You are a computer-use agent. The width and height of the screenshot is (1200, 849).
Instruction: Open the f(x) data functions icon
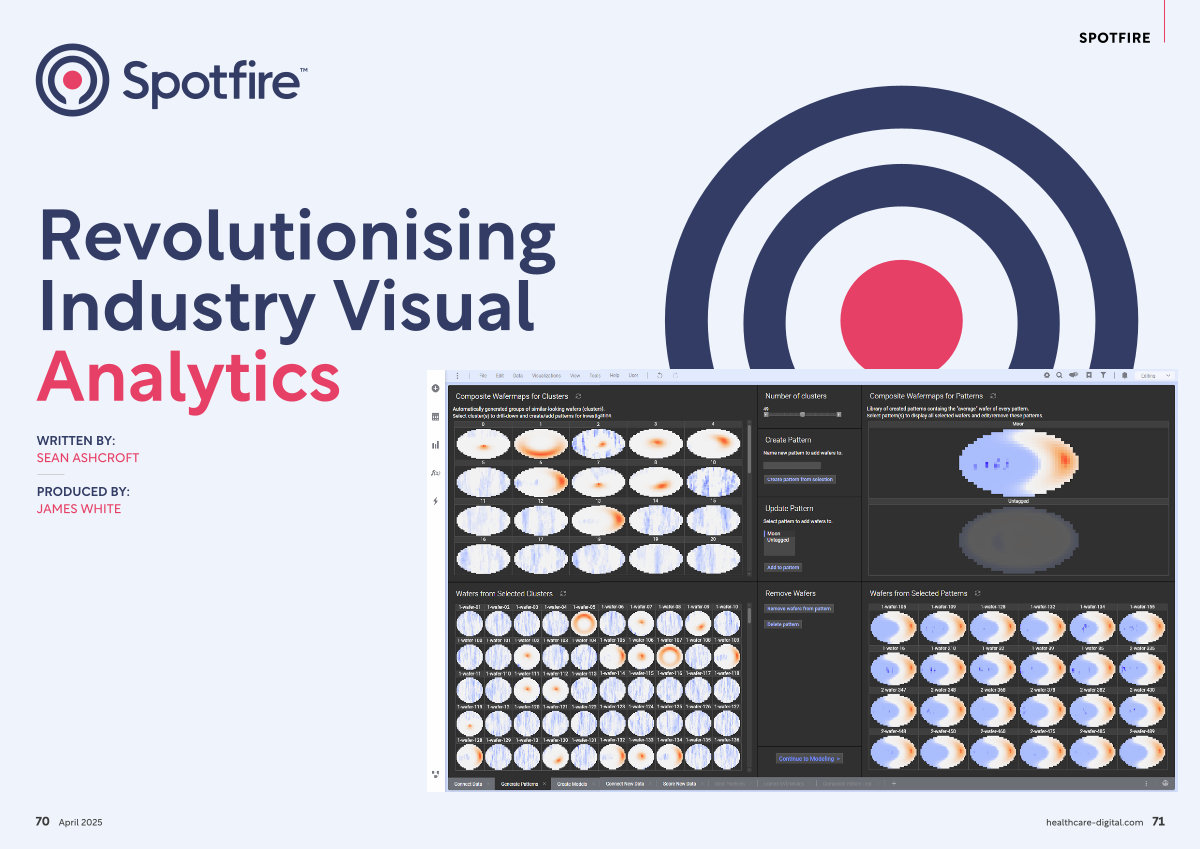(435, 472)
